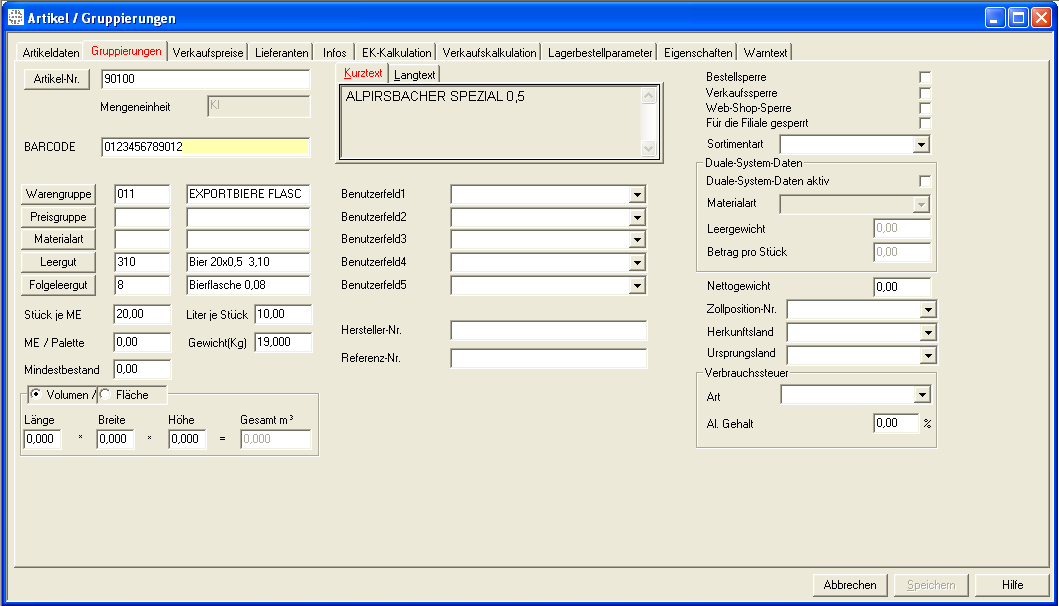Click into the BARCODE input field
Viewport: 1059px width, 606px height.
click(x=205, y=147)
